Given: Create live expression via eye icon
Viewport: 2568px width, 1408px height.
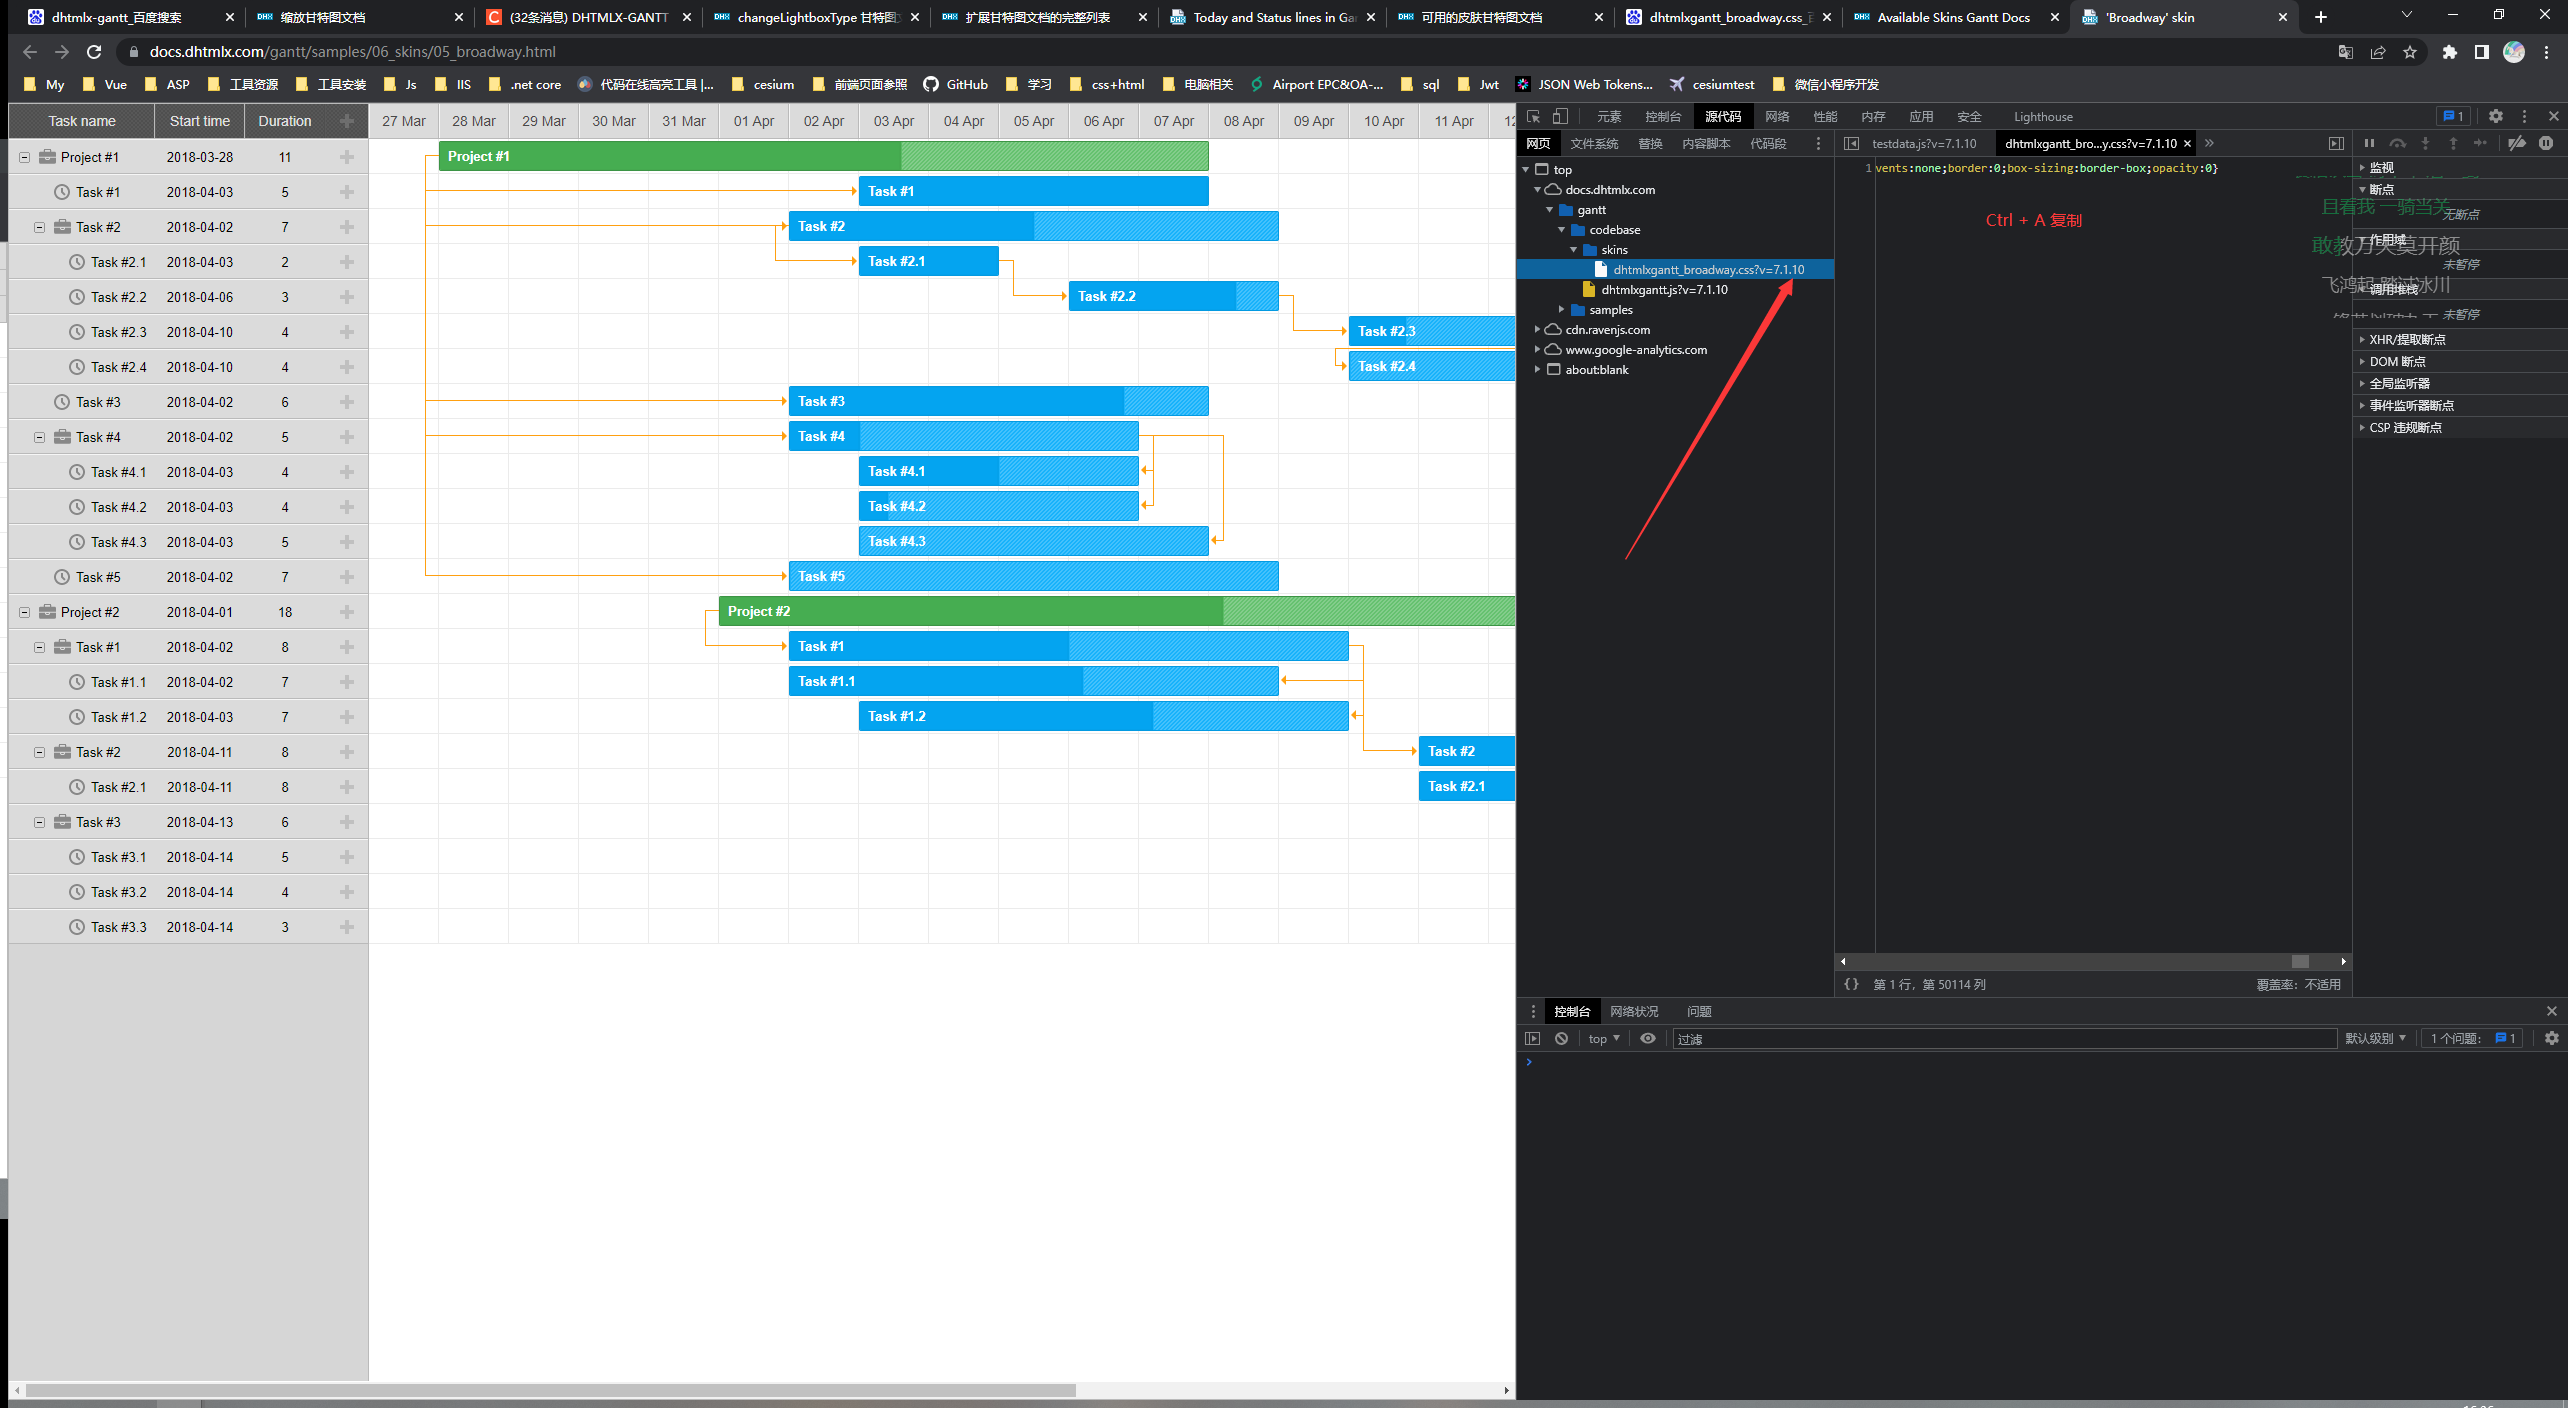Looking at the screenshot, I should (1648, 1038).
